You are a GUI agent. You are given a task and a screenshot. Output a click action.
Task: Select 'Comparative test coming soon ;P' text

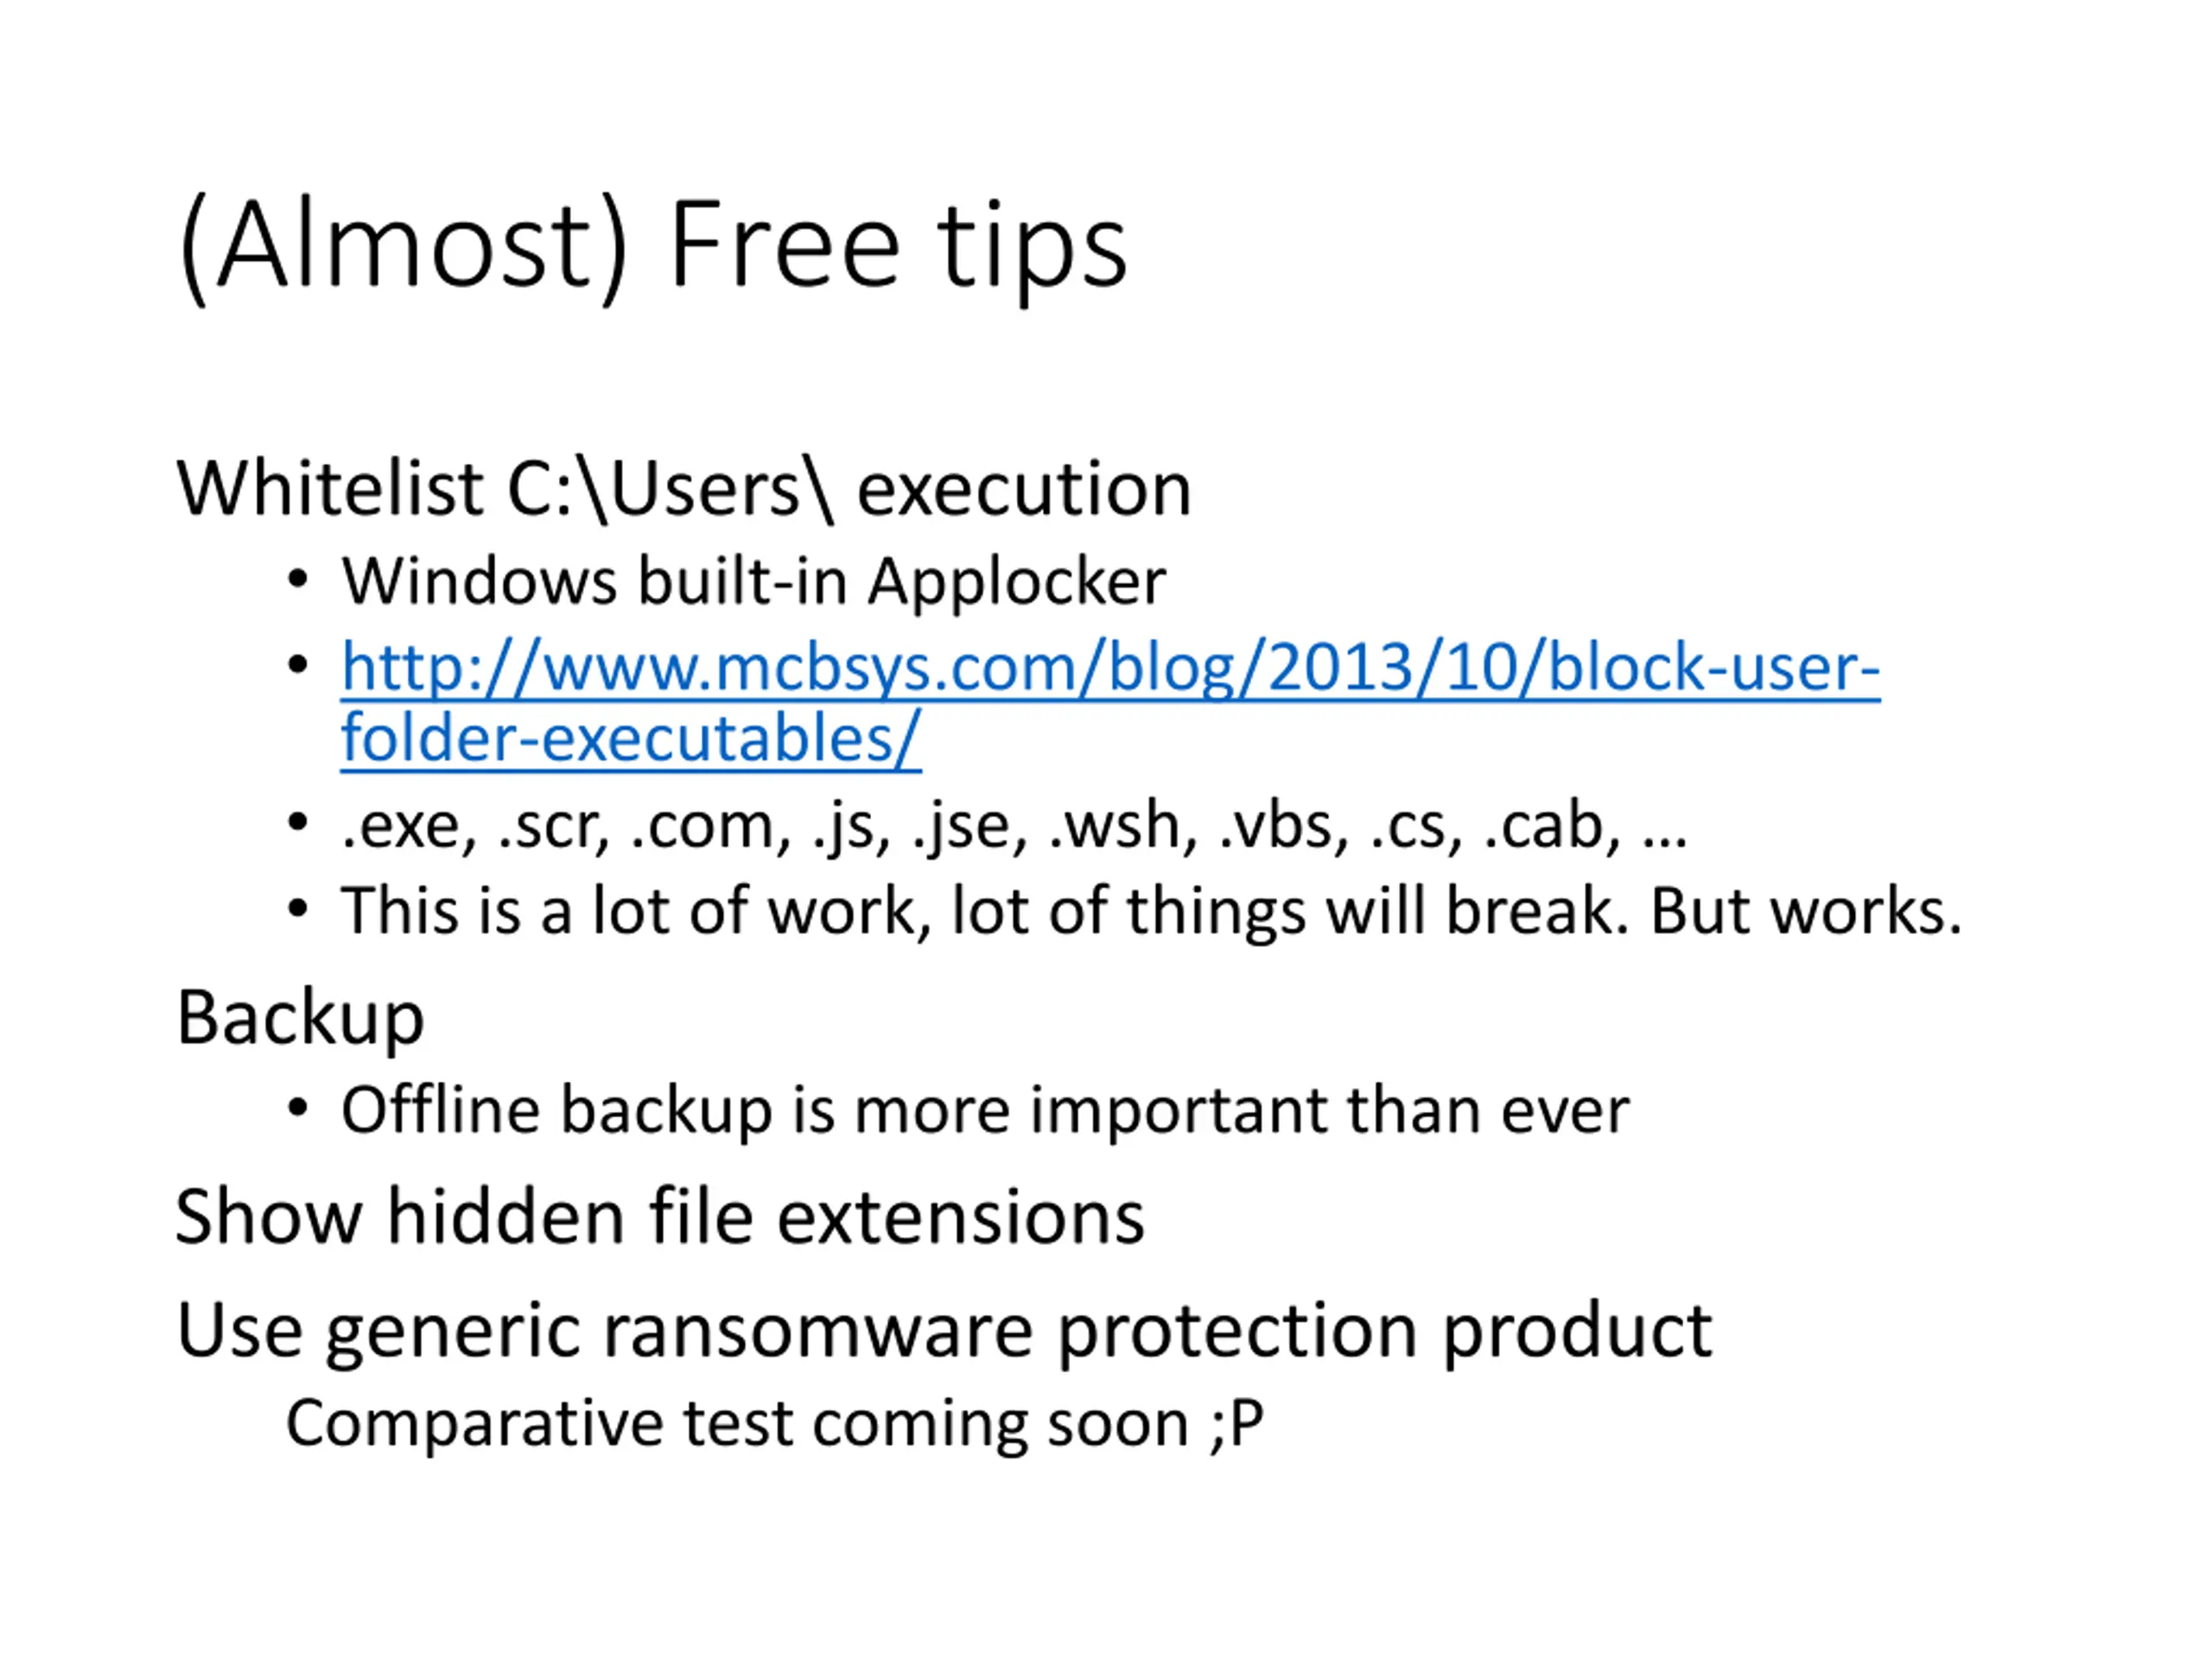pos(775,1423)
